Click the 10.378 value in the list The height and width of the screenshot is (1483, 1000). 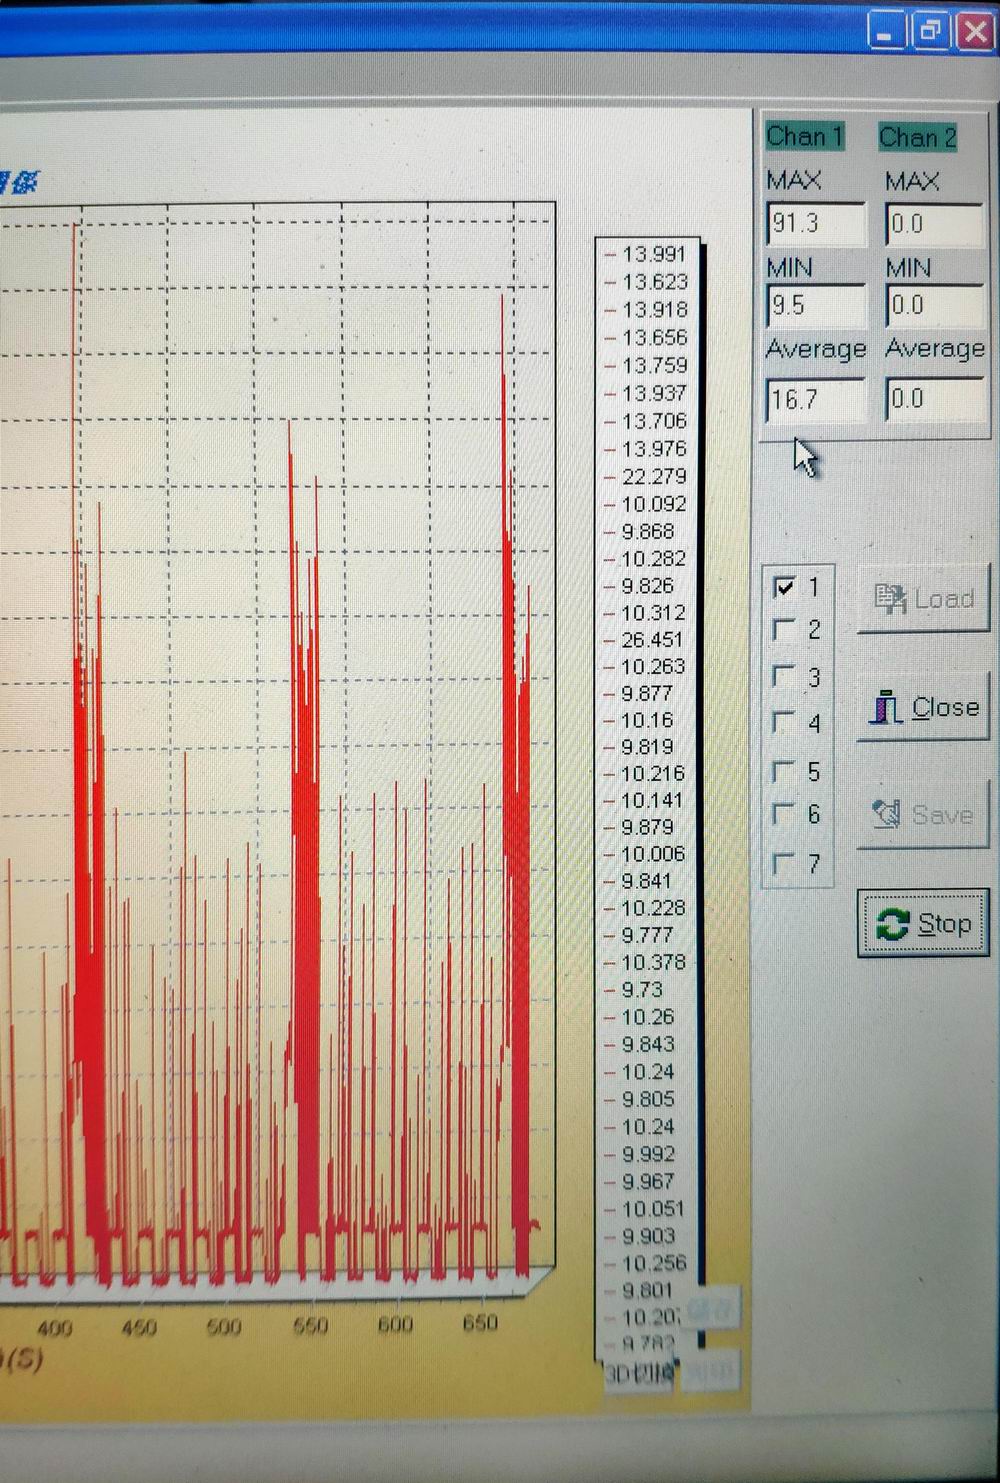pyautogui.click(x=653, y=962)
